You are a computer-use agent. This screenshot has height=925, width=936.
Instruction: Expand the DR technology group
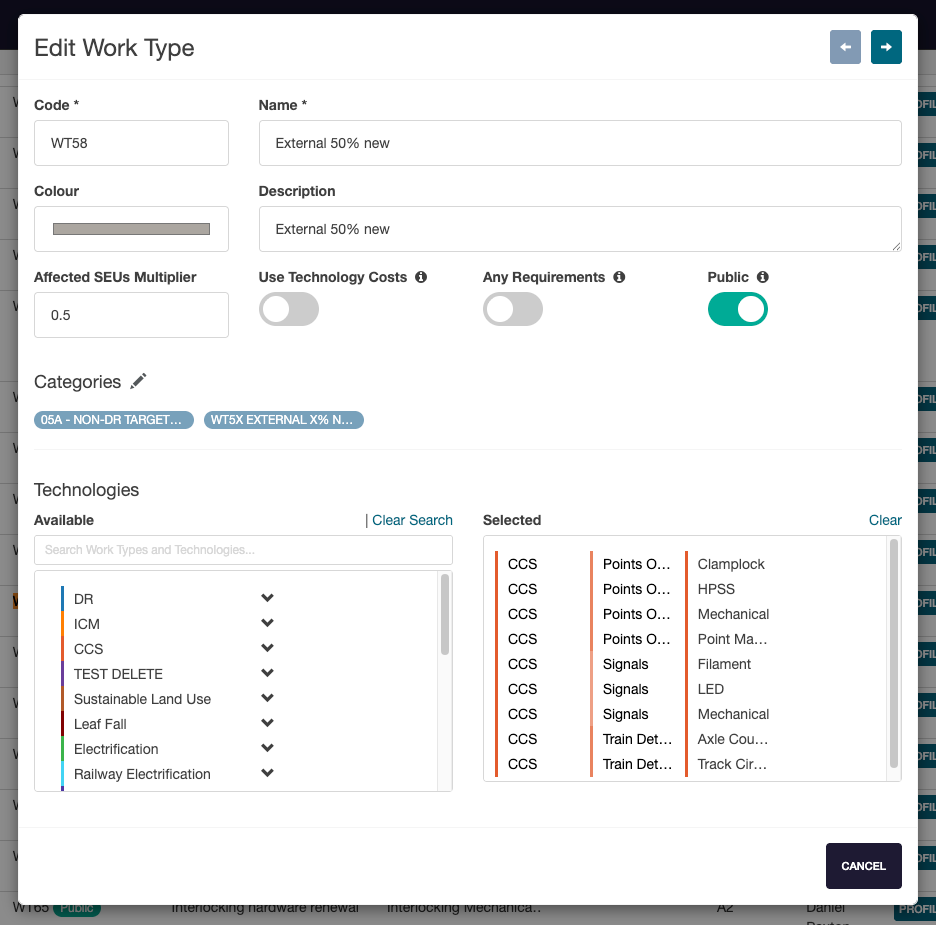pyautogui.click(x=267, y=598)
